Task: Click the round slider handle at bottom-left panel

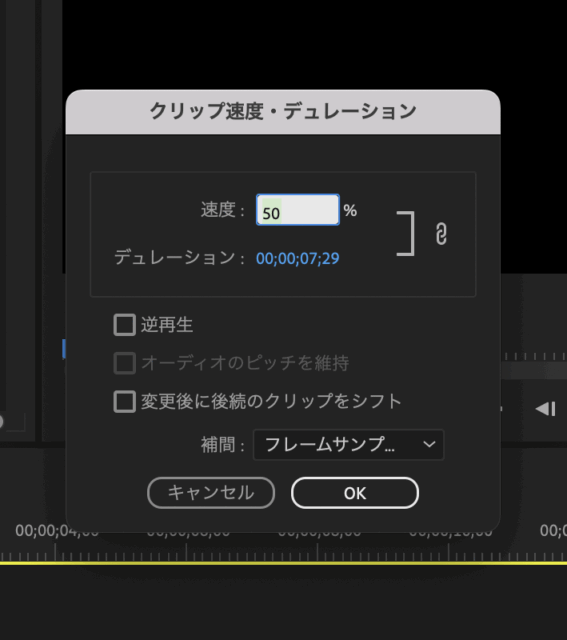Action: click(1, 421)
